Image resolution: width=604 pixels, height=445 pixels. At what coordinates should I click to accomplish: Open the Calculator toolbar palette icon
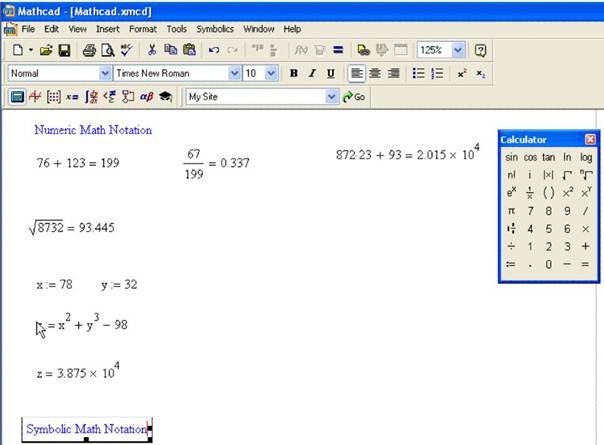coord(17,97)
